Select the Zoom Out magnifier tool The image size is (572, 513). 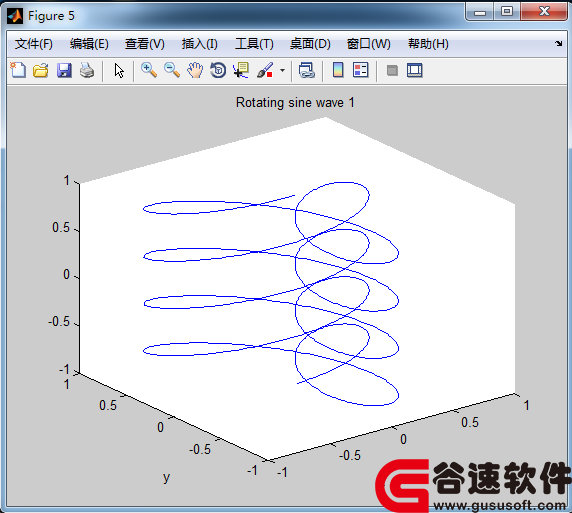172,70
